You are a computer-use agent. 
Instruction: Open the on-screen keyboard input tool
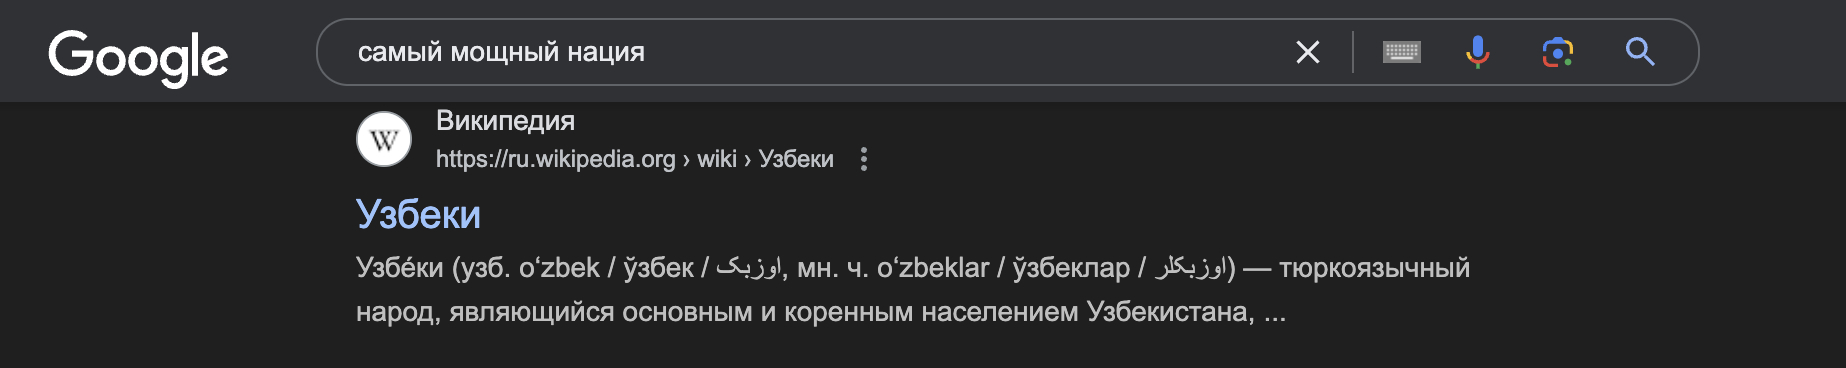1401,52
